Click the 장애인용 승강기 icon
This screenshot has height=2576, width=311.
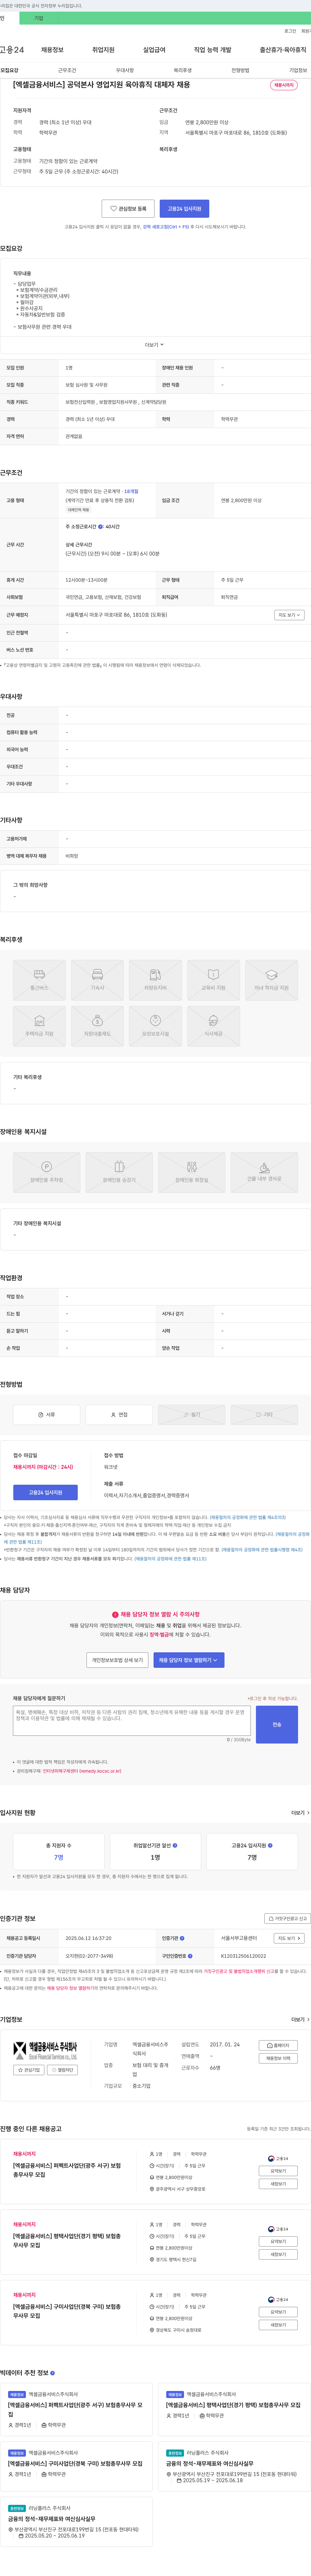click(x=119, y=1173)
